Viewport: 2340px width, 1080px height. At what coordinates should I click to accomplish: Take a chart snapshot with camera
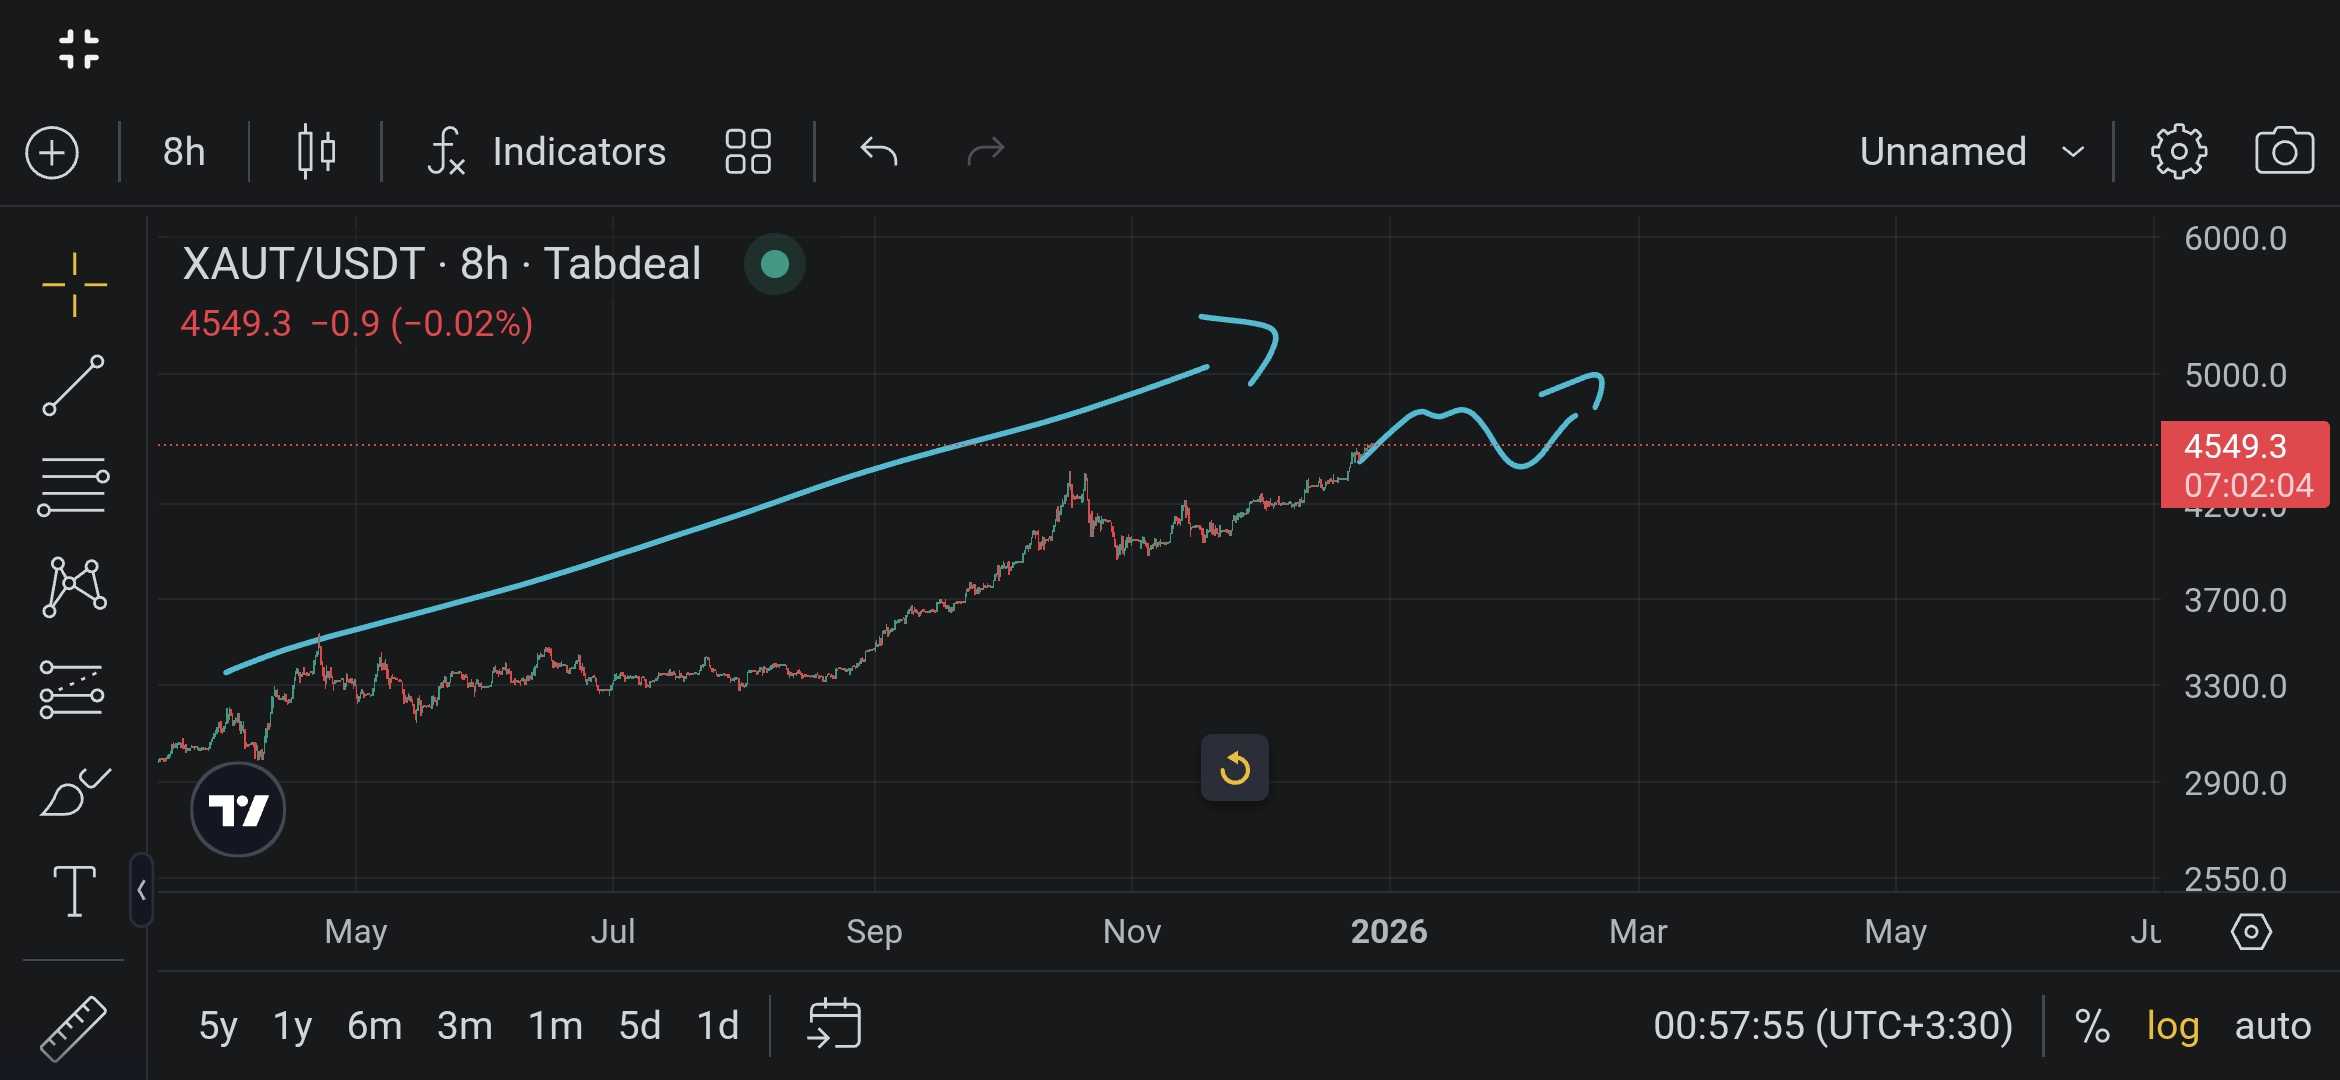[2284, 152]
